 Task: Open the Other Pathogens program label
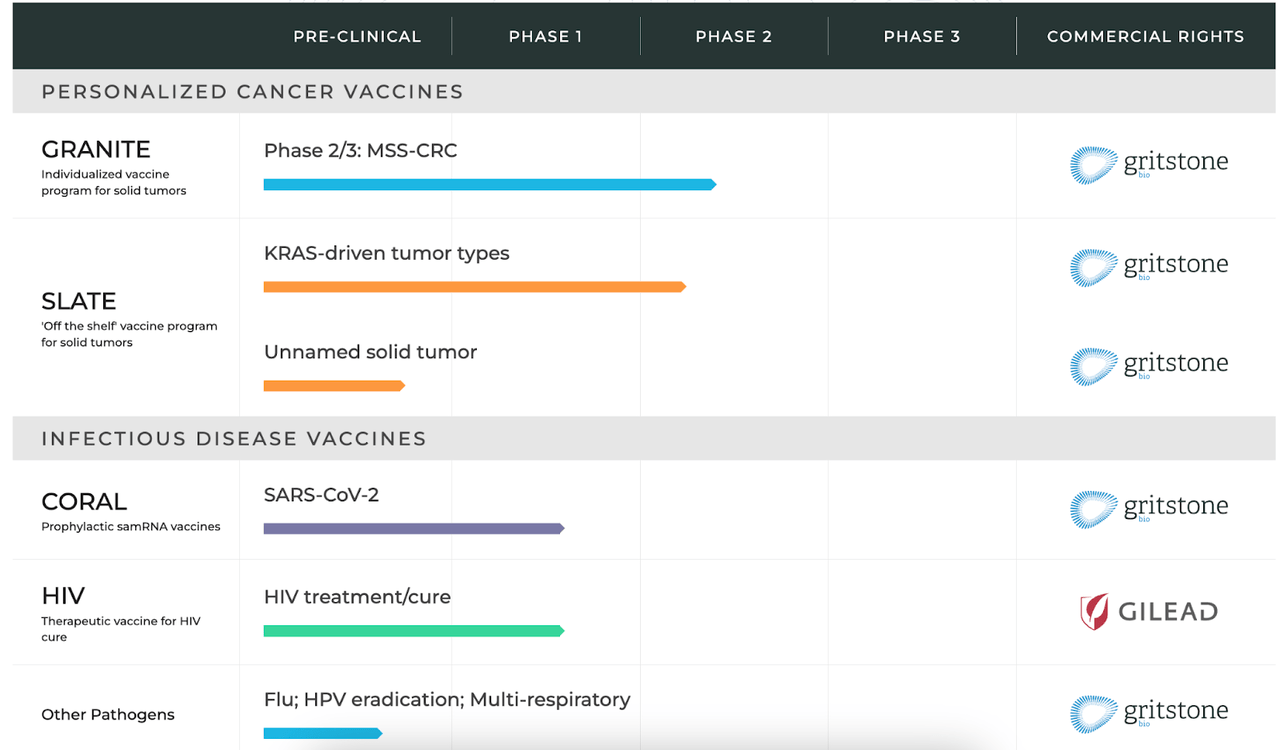108,715
